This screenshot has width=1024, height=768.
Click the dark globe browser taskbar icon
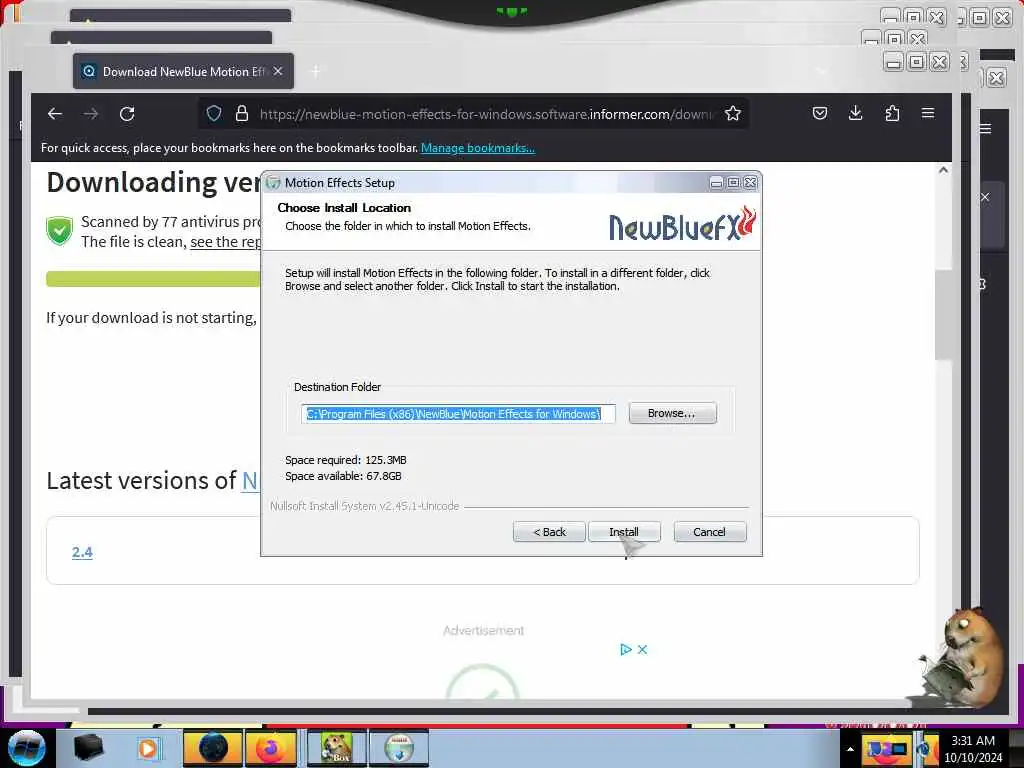(x=213, y=748)
